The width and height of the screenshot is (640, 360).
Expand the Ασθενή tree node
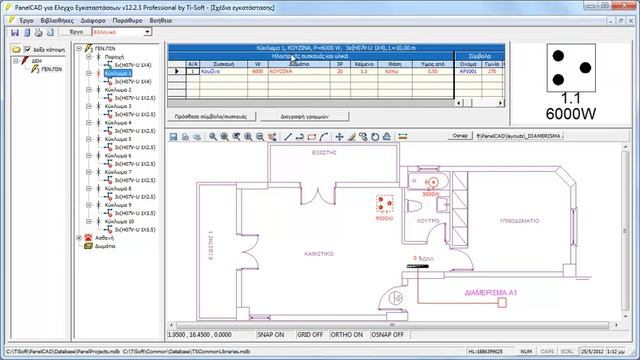(x=79, y=238)
